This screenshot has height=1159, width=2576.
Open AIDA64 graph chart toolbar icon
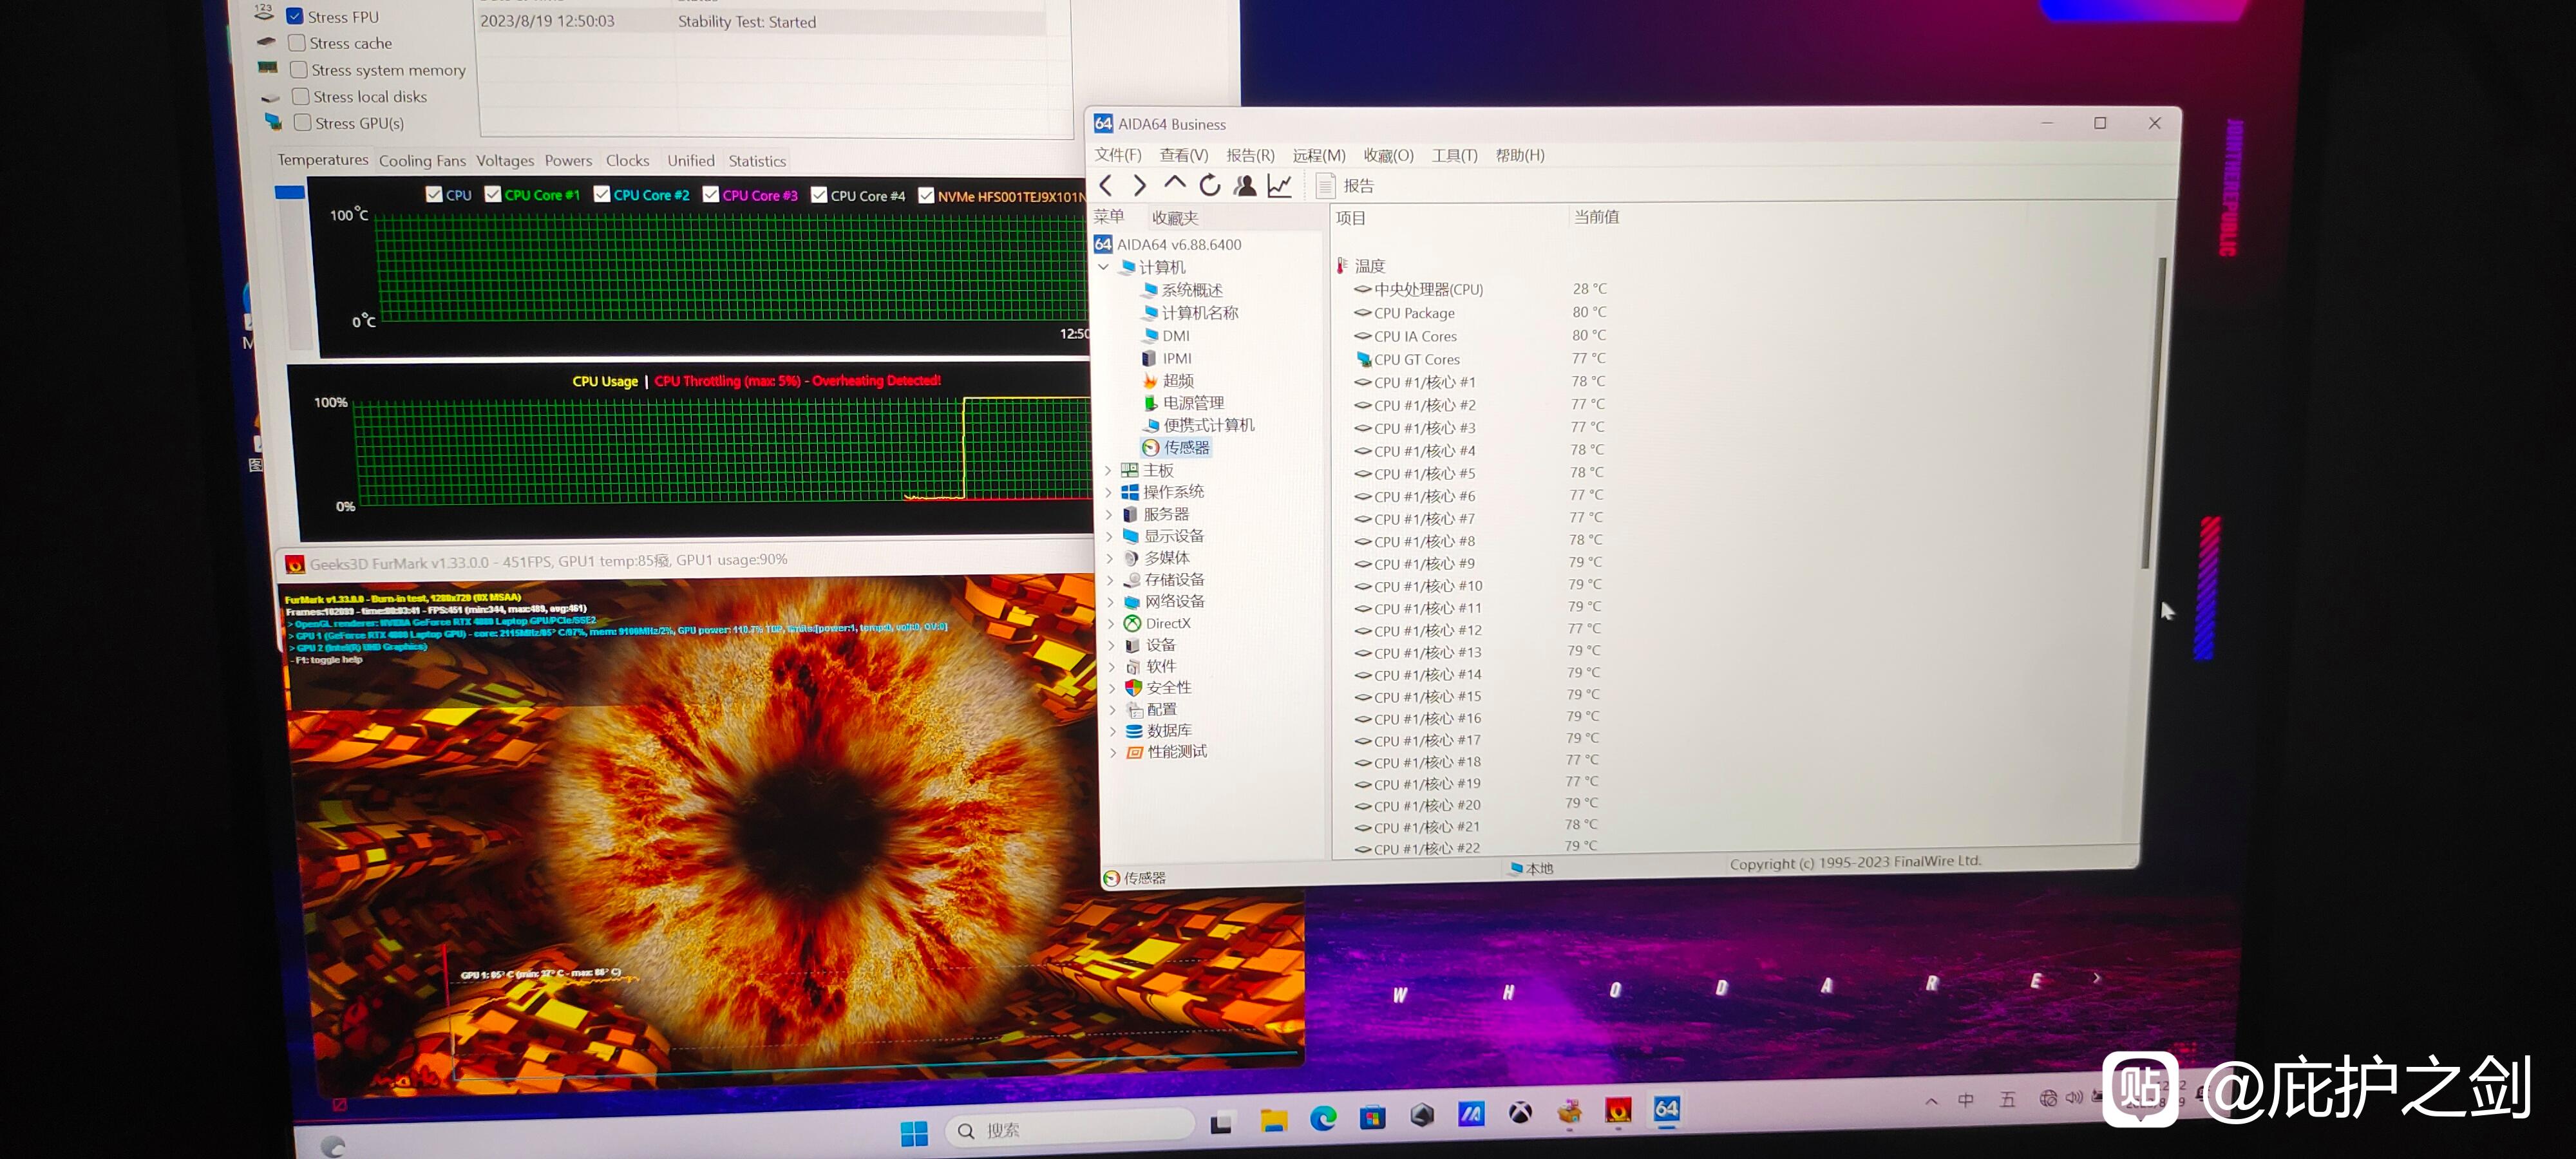coord(1279,185)
